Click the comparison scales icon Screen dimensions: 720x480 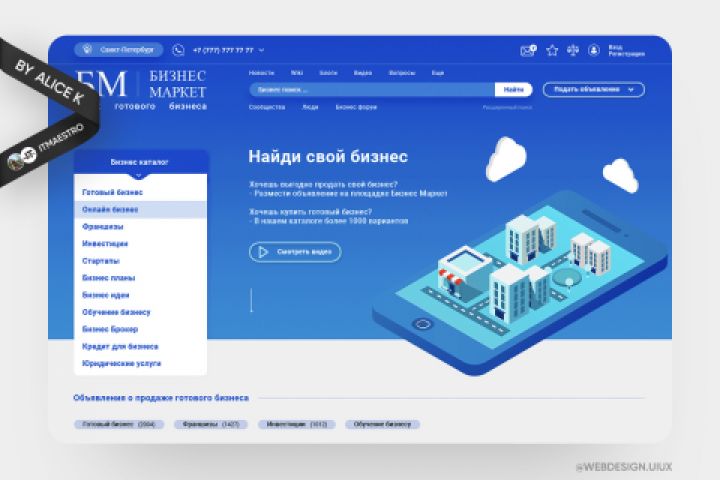573,50
